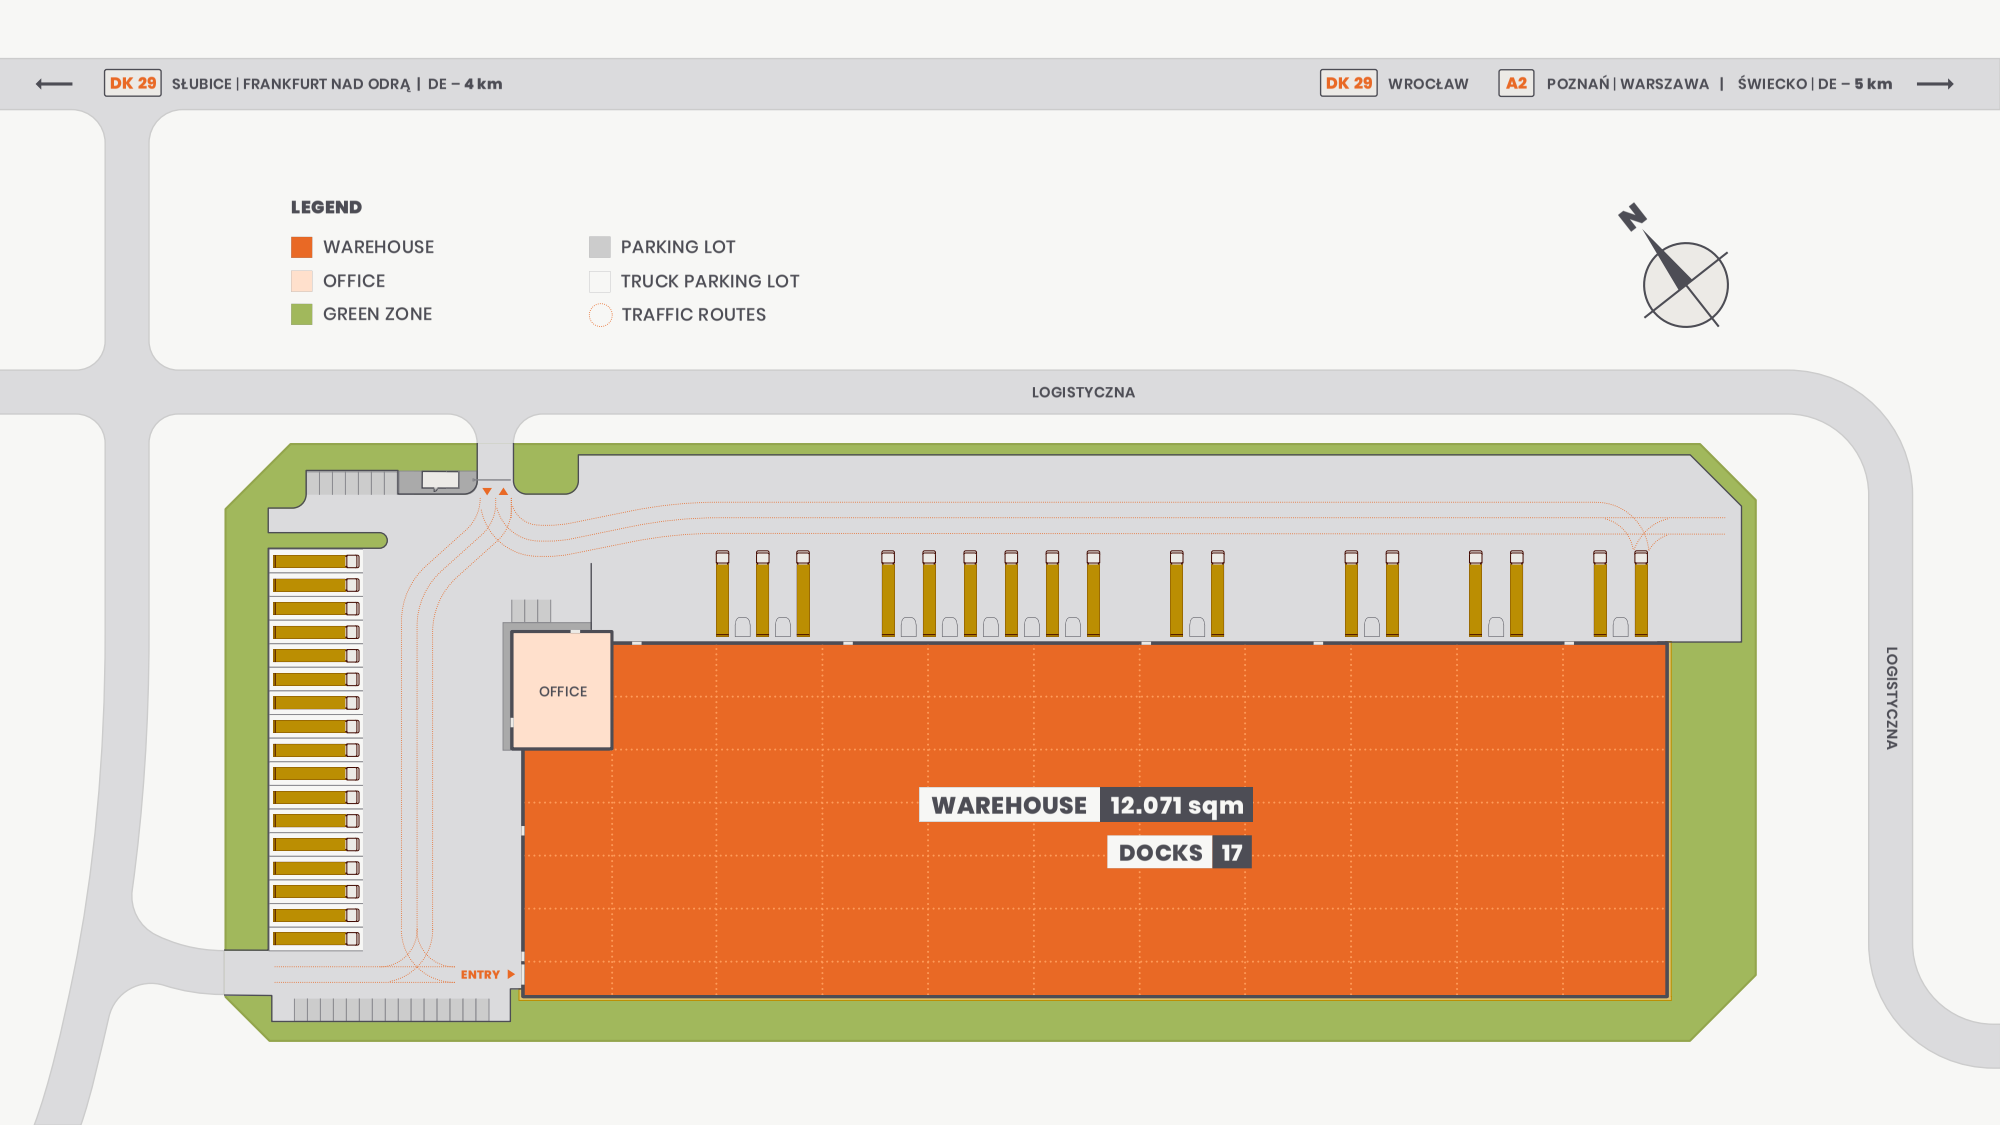
Task: Click the right arrow toward Świecko
Action: (x=1934, y=84)
